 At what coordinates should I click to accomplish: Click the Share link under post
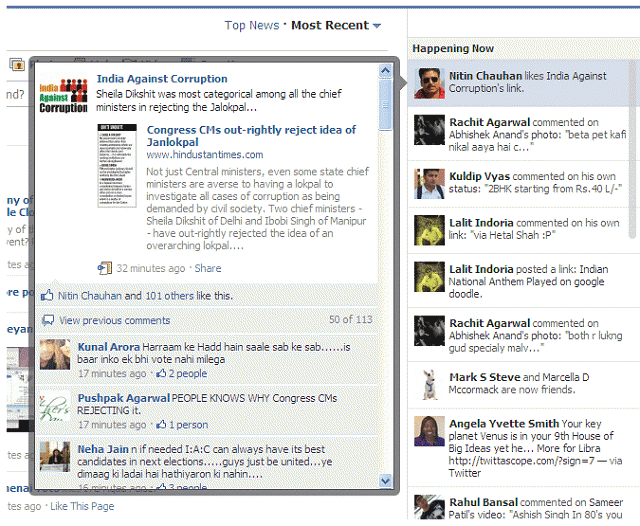[208, 268]
